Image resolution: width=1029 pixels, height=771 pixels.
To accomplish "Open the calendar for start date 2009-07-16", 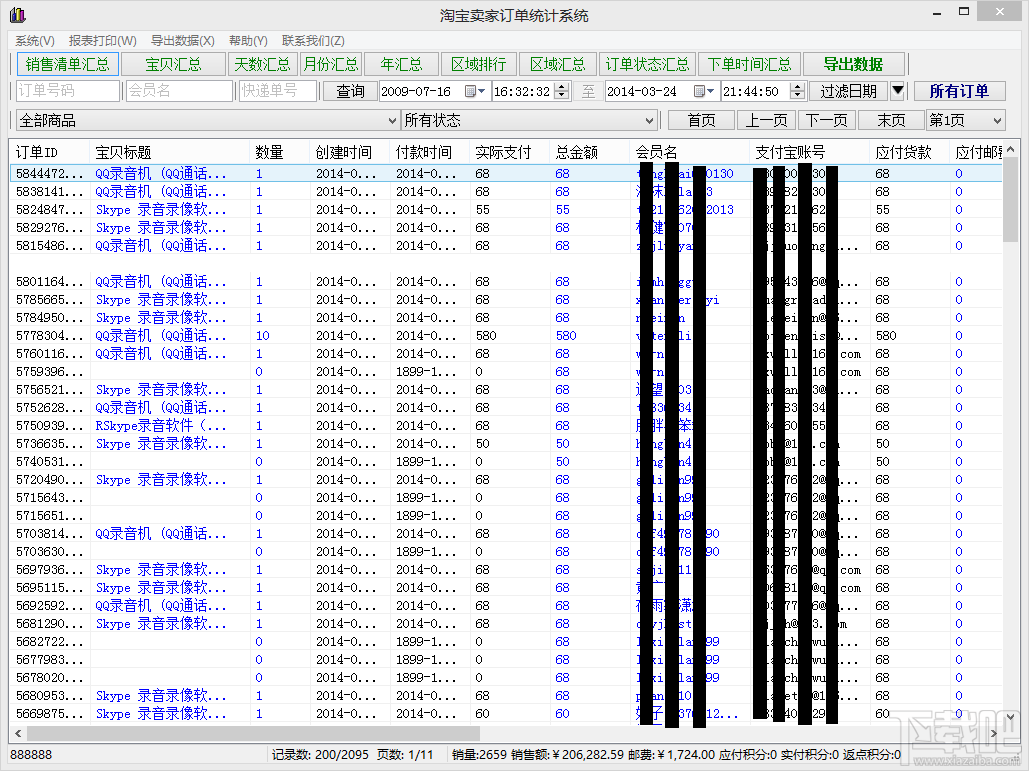I will click(475, 91).
